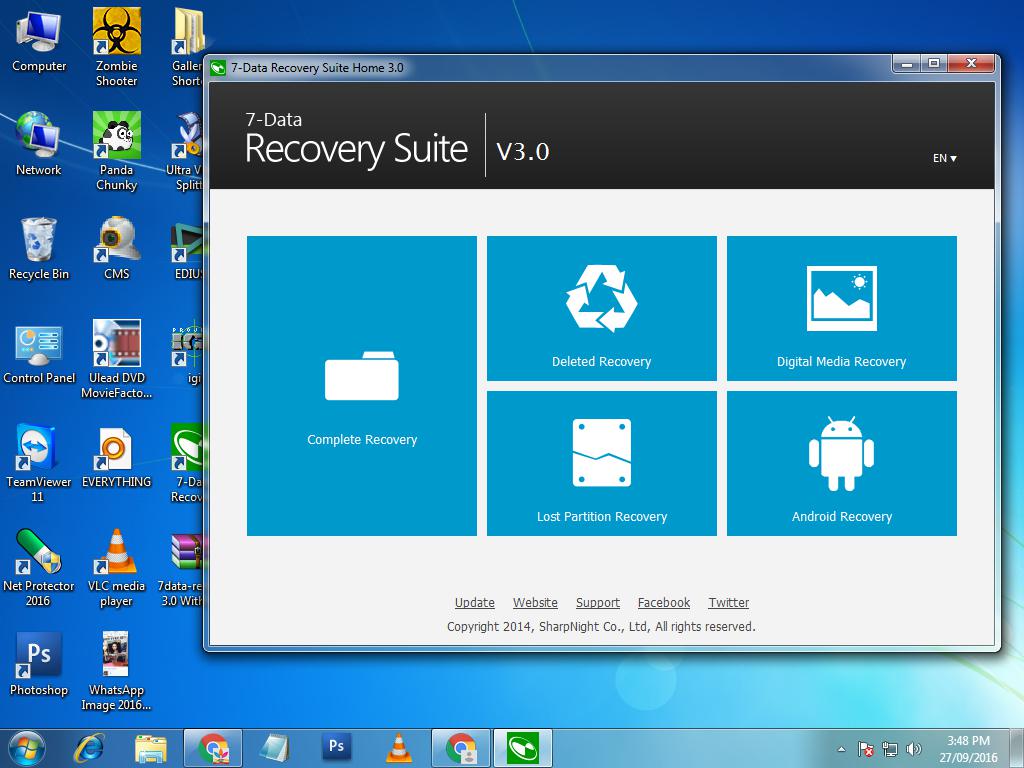Open Internet Explorer from the taskbar
Screen dimensions: 1024x768
pyautogui.click(x=90, y=747)
